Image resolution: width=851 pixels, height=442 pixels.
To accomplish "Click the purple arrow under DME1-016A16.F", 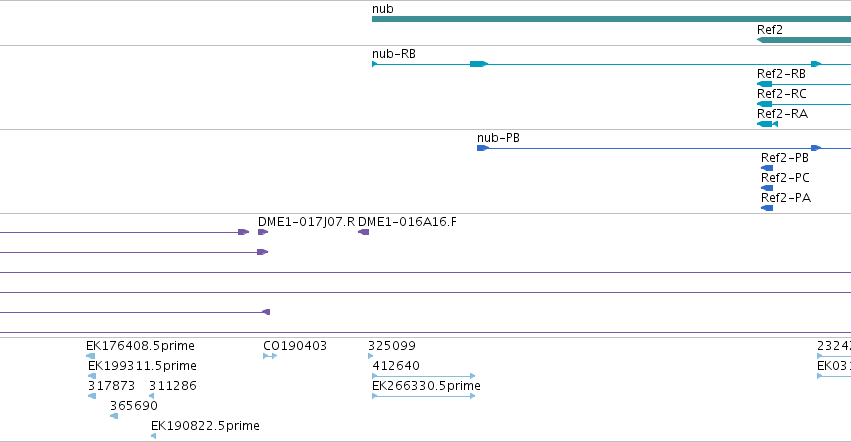I will [363, 232].
